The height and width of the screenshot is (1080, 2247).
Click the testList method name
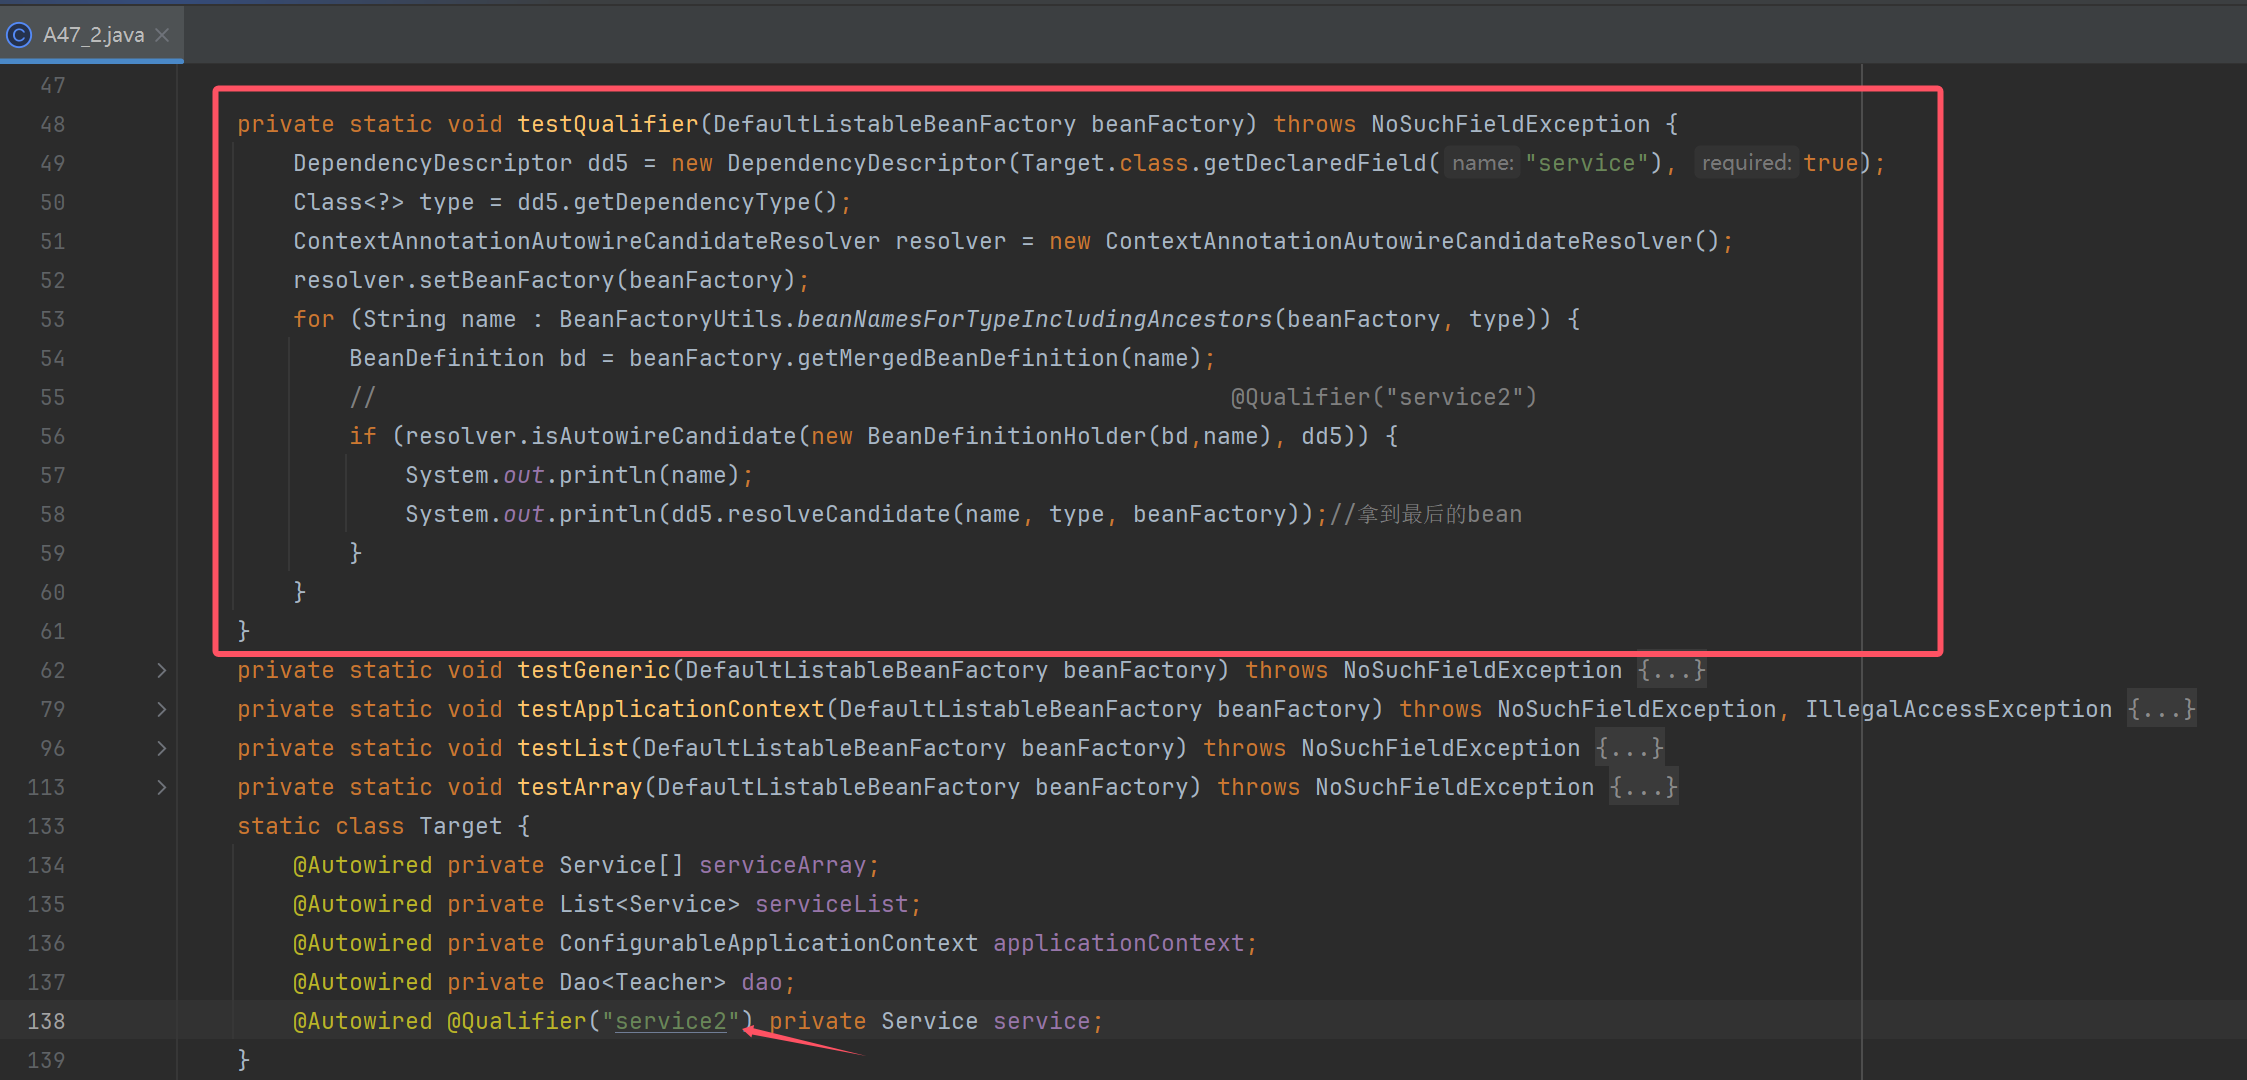[x=573, y=748]
